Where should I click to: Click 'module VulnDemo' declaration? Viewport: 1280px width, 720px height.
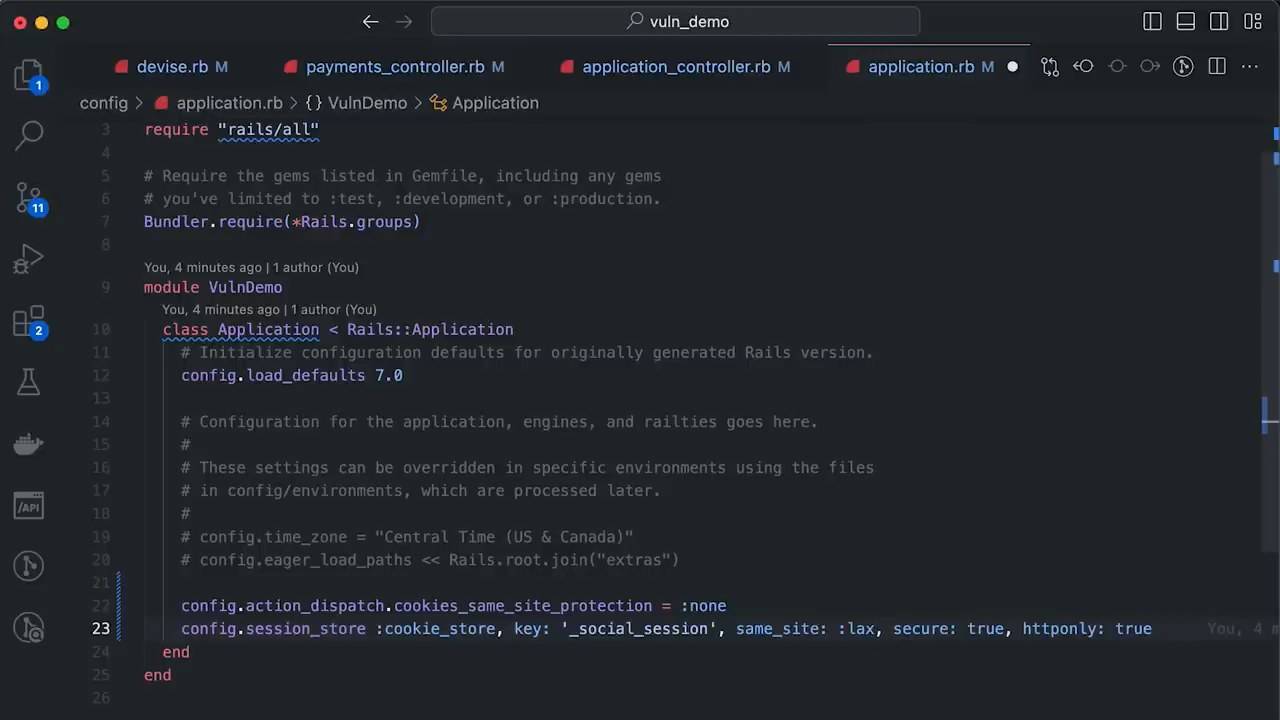coord(213,288)
